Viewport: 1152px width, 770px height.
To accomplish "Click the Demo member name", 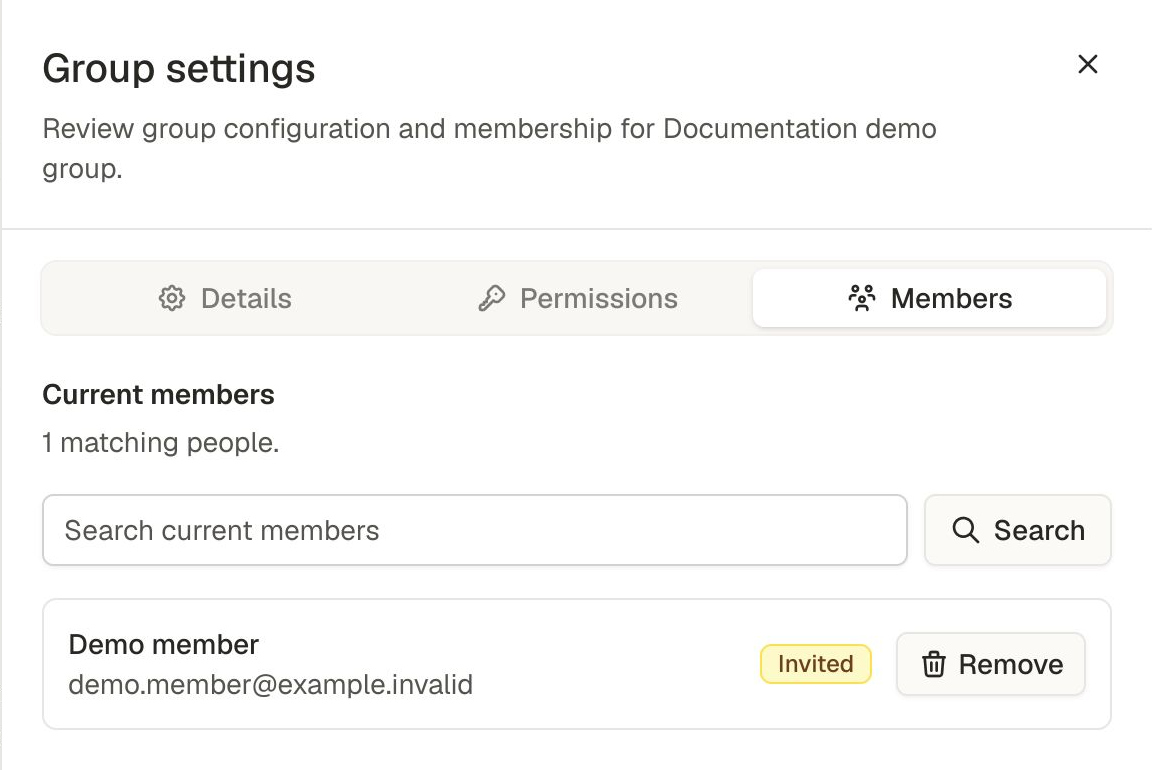I will click(164, 644).
